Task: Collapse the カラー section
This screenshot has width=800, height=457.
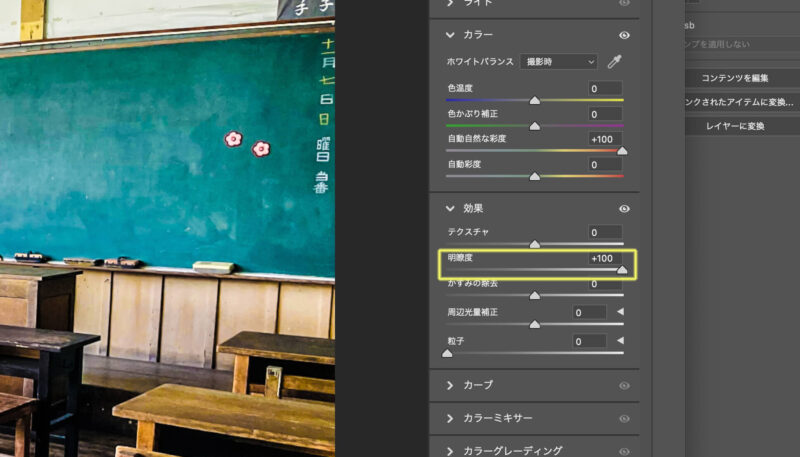Action: point(449,35)
